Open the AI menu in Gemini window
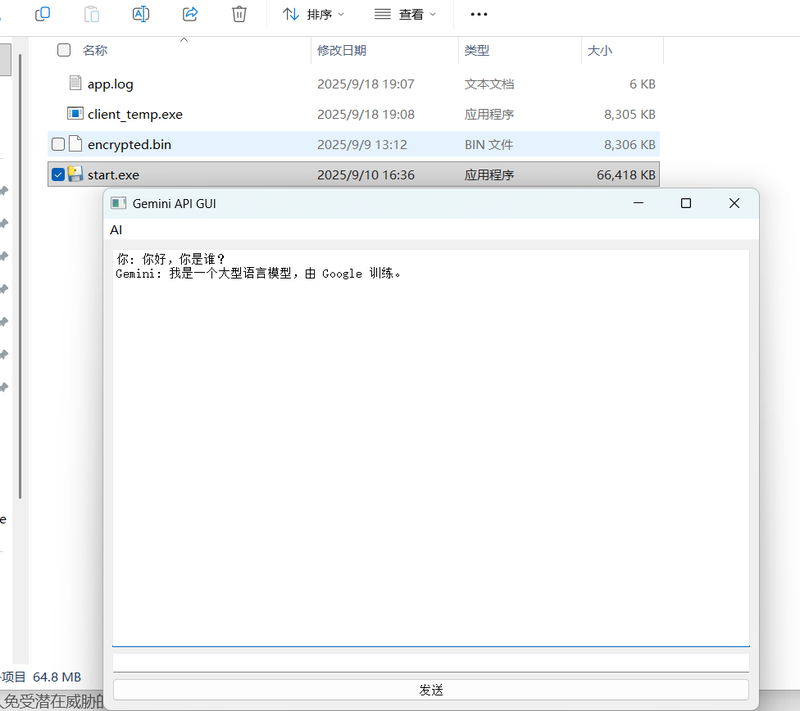The height and width of the screenshot is (711, 800). (x=116, y=230)
